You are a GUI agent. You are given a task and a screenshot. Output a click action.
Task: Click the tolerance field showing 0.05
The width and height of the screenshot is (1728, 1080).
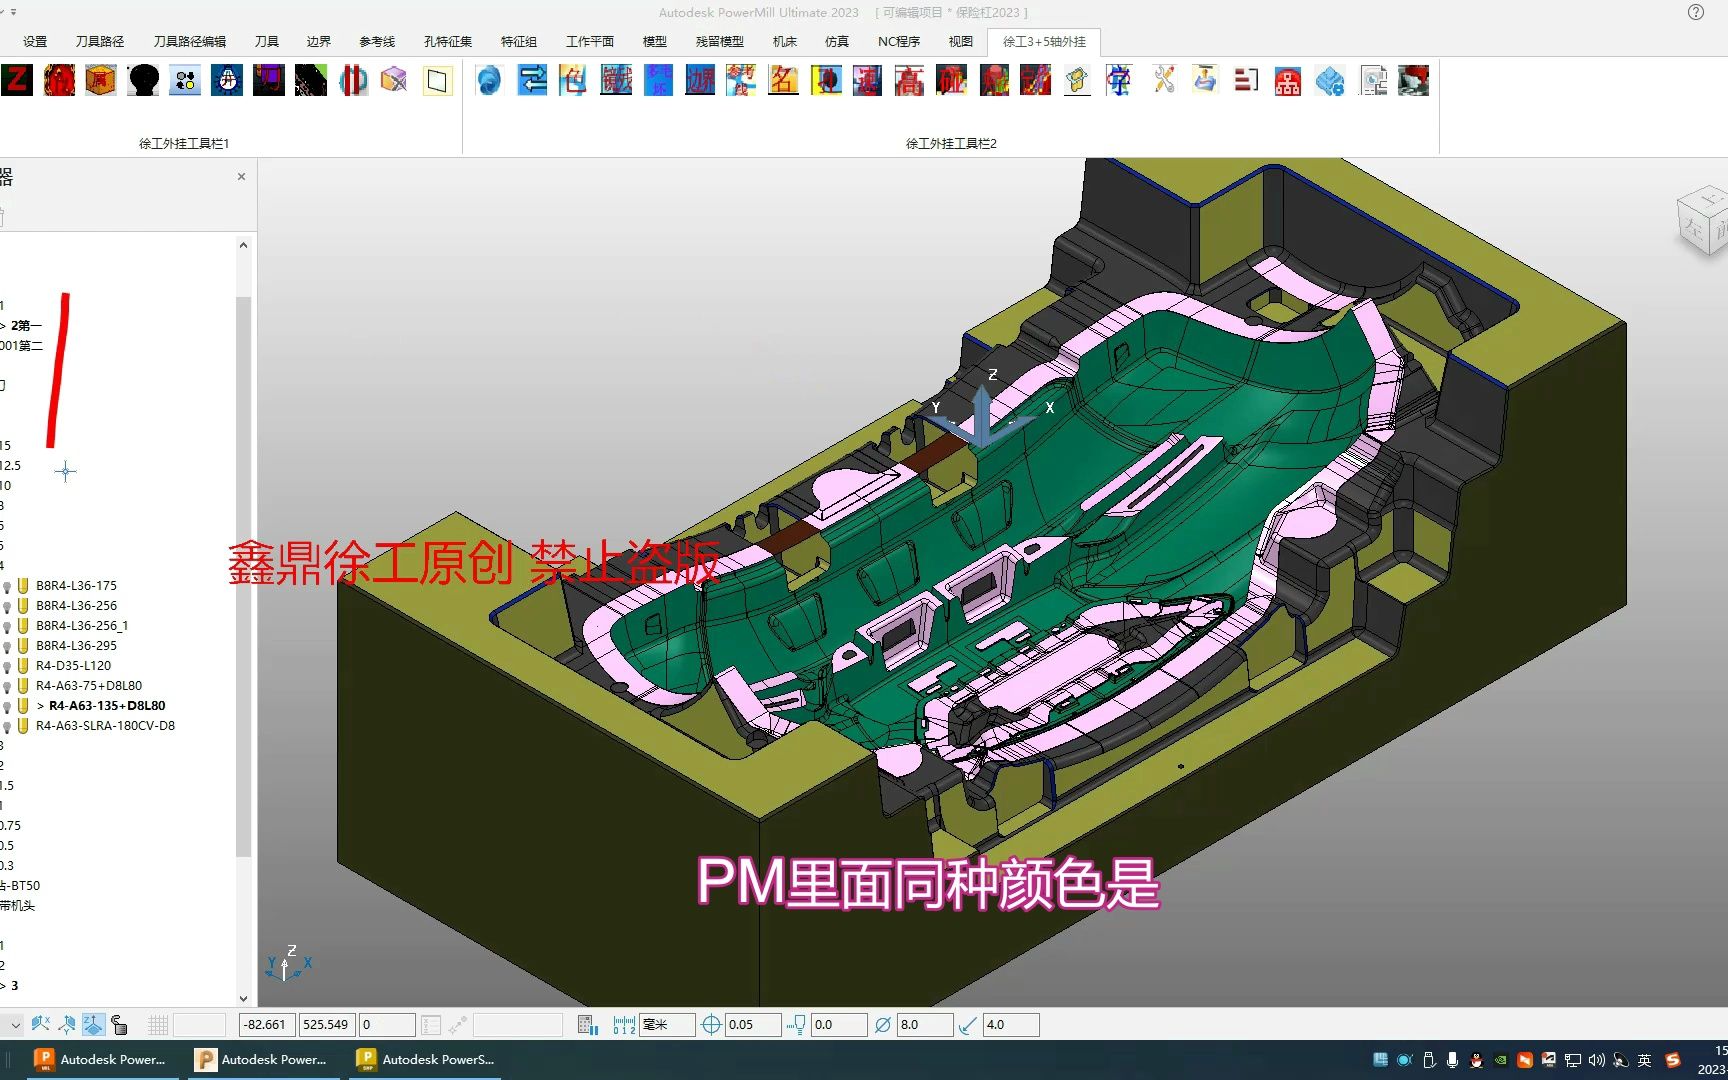pyautogui.click(x=752, y=1025)
